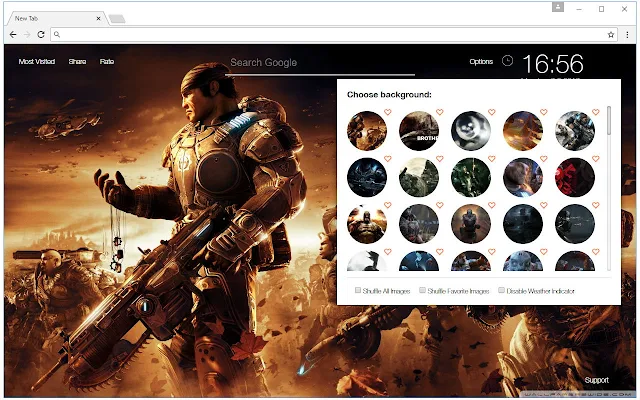The width and height of the screenshot is (640, 400).
Task: Enable Shuffle All Images checkbox
Action: 358,290
